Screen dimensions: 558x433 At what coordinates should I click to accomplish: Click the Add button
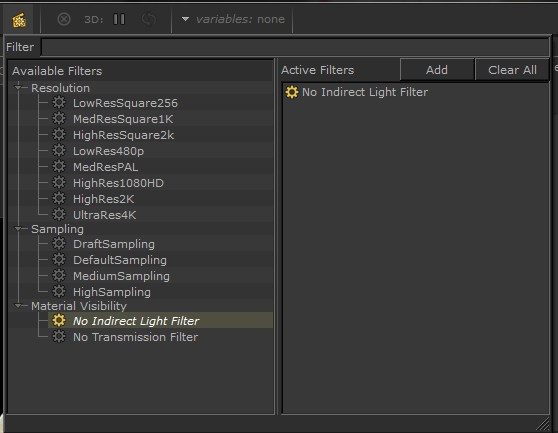[437, 70]
